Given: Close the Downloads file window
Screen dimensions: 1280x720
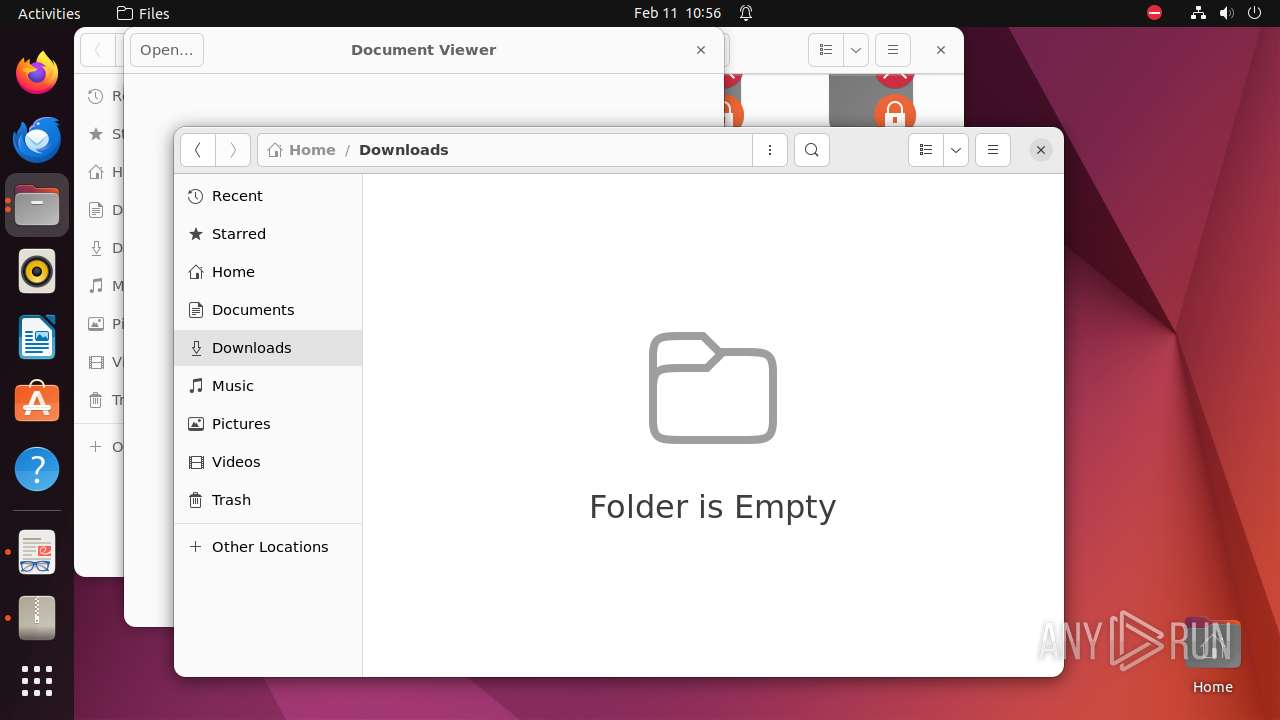Looking at the screenshot, I should (1040, 150).
